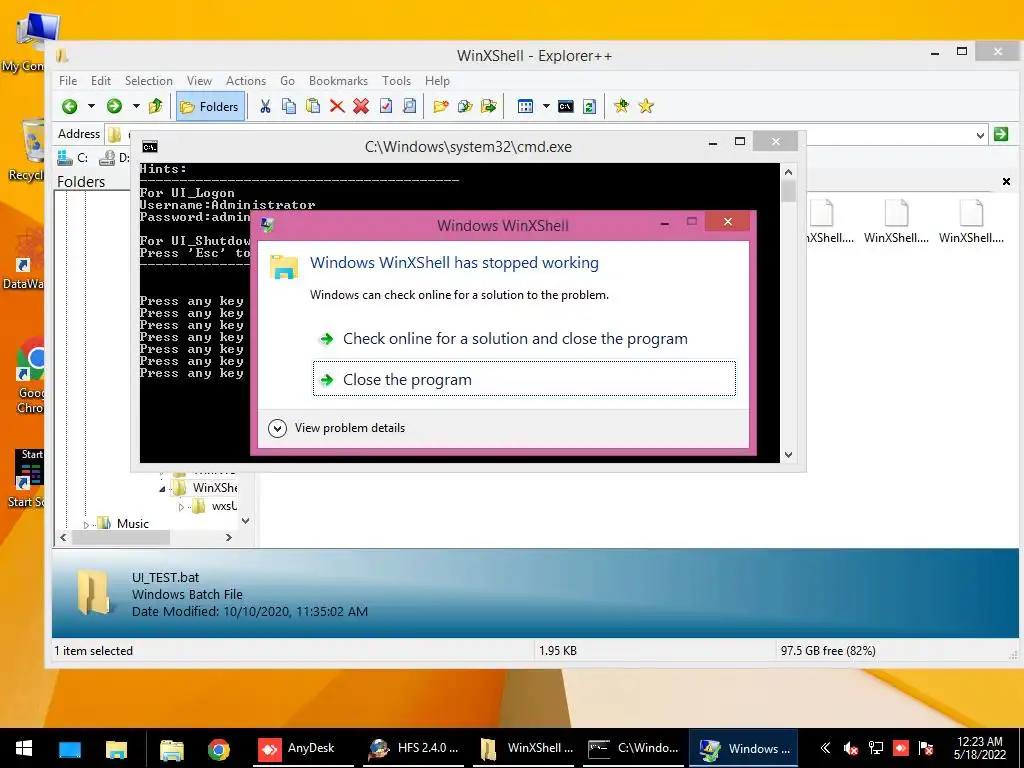This screenshot has width=1024, height=768.
Task: Select drive D: in drives bar
Action: [x=114, y=157]
